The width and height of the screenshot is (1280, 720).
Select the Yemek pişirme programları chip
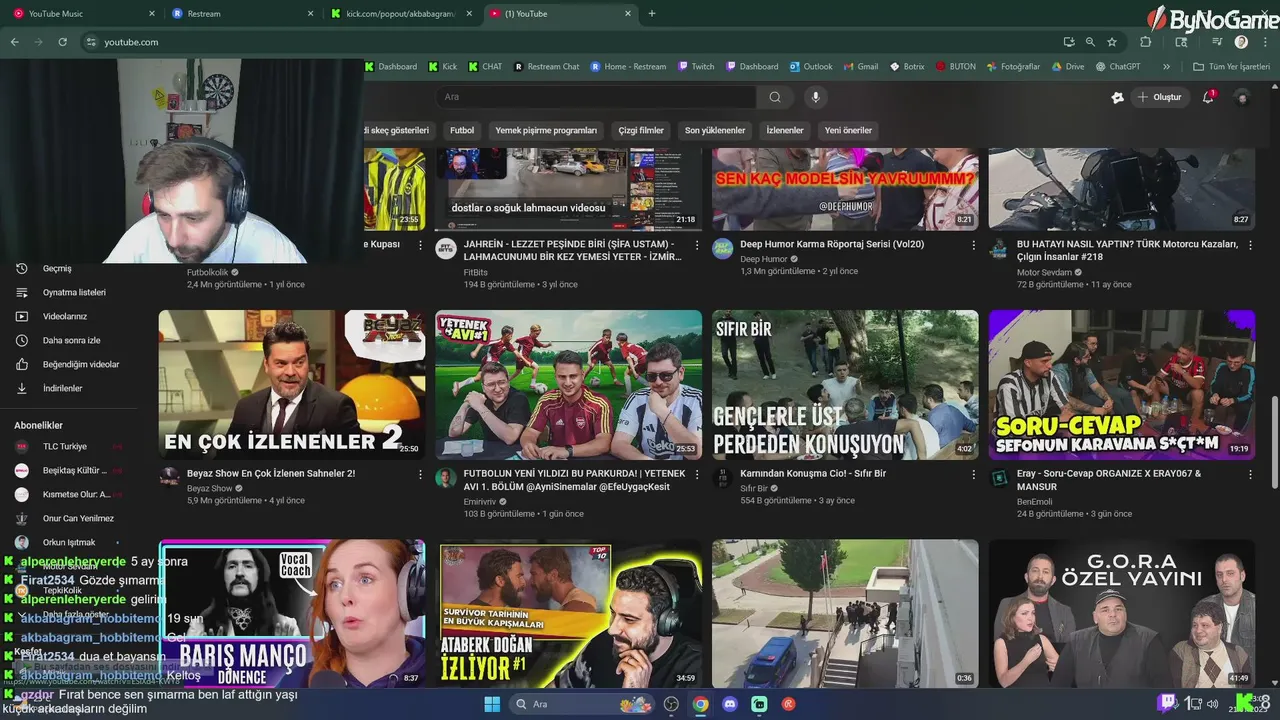click(x=546, y=130)
